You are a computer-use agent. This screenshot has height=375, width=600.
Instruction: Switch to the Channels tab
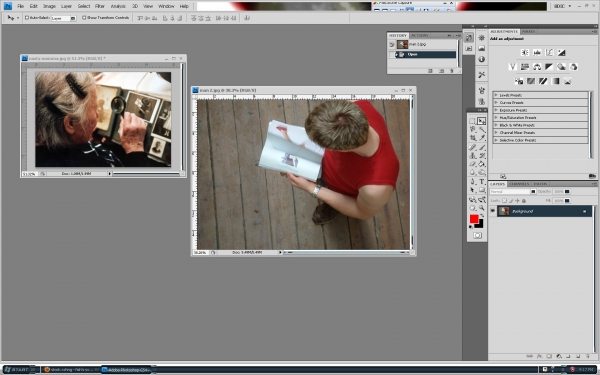(519, 184)
